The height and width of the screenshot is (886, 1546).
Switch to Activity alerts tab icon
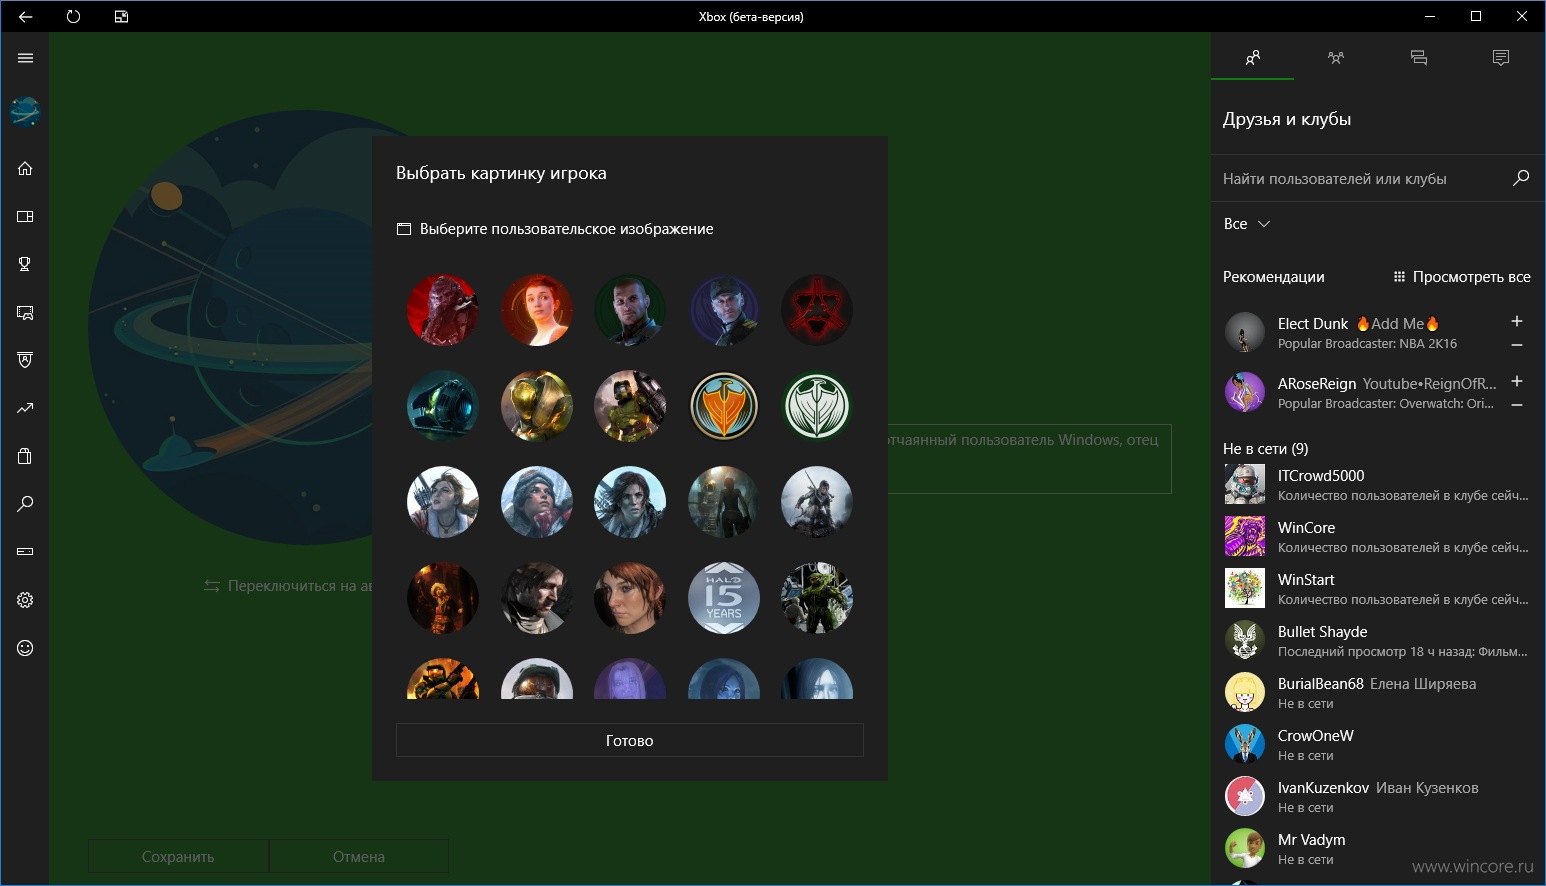[x=1500, y=58]
